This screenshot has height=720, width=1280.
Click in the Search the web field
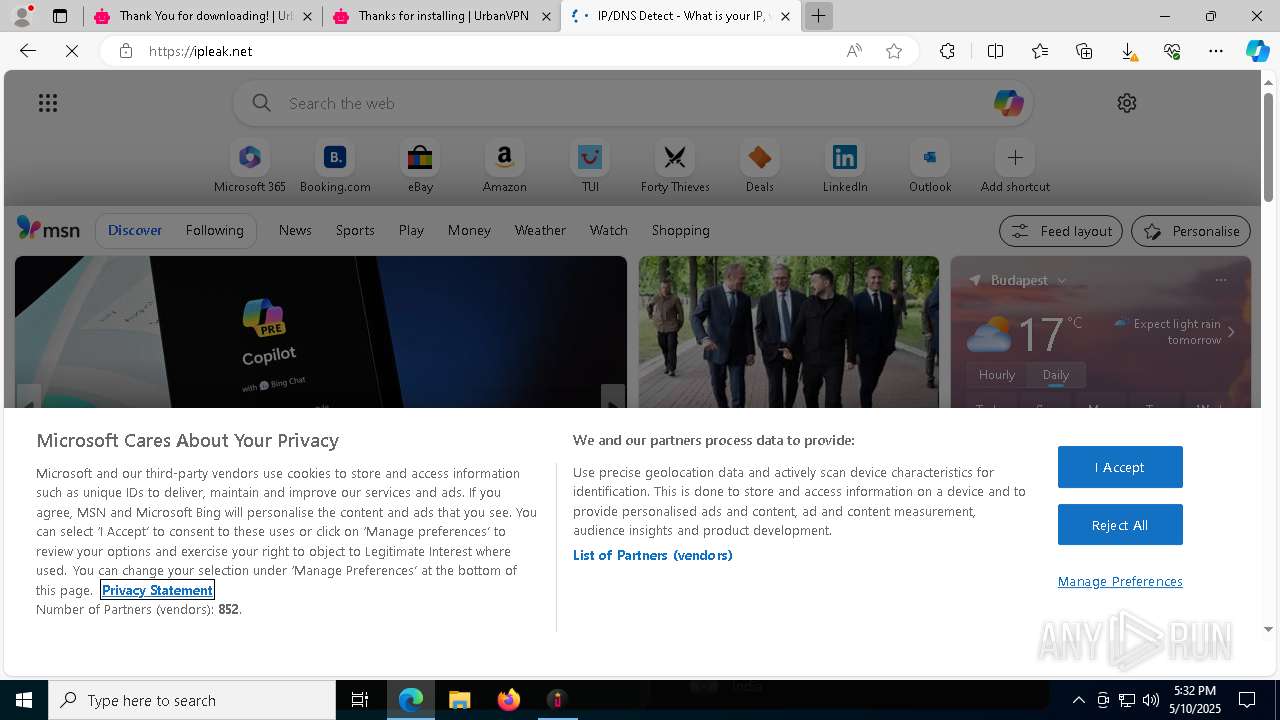coord(633,103)
